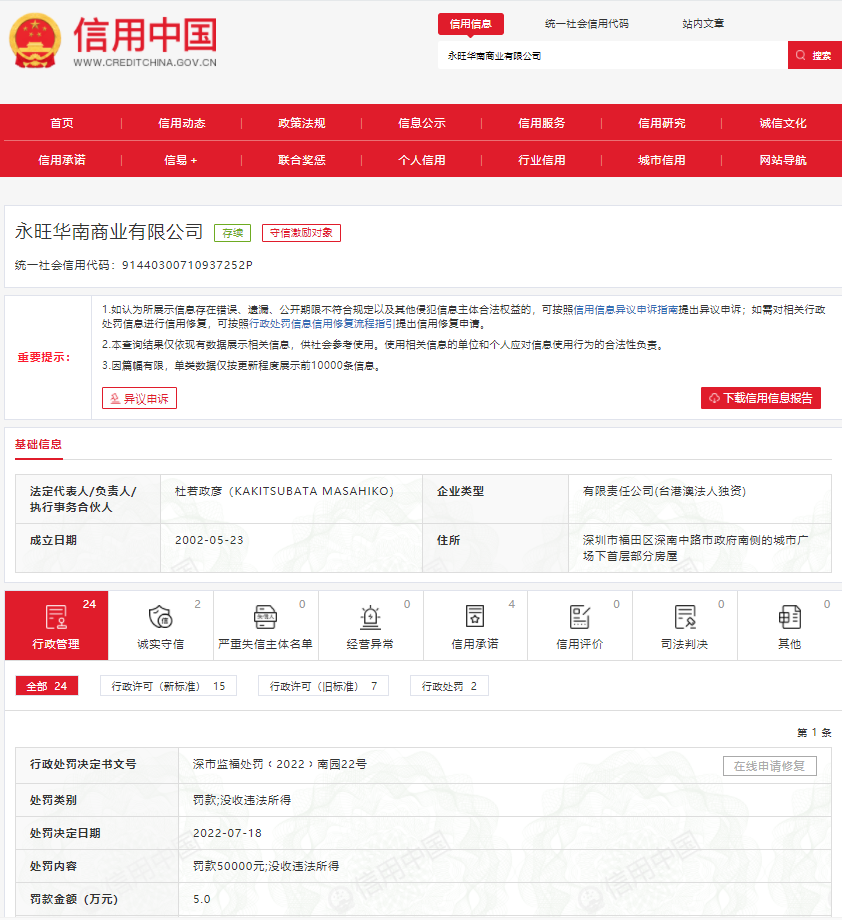Click the red 搜索 button
Image resolution: width=842 pixels, height=920 pixels.
pos(814,55)
